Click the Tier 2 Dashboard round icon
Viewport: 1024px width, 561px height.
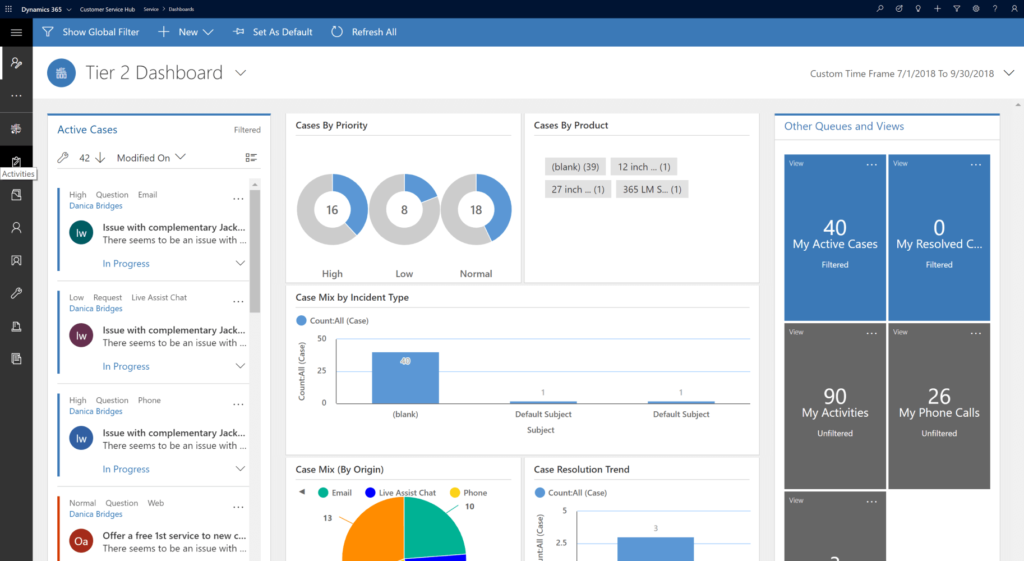61,73
